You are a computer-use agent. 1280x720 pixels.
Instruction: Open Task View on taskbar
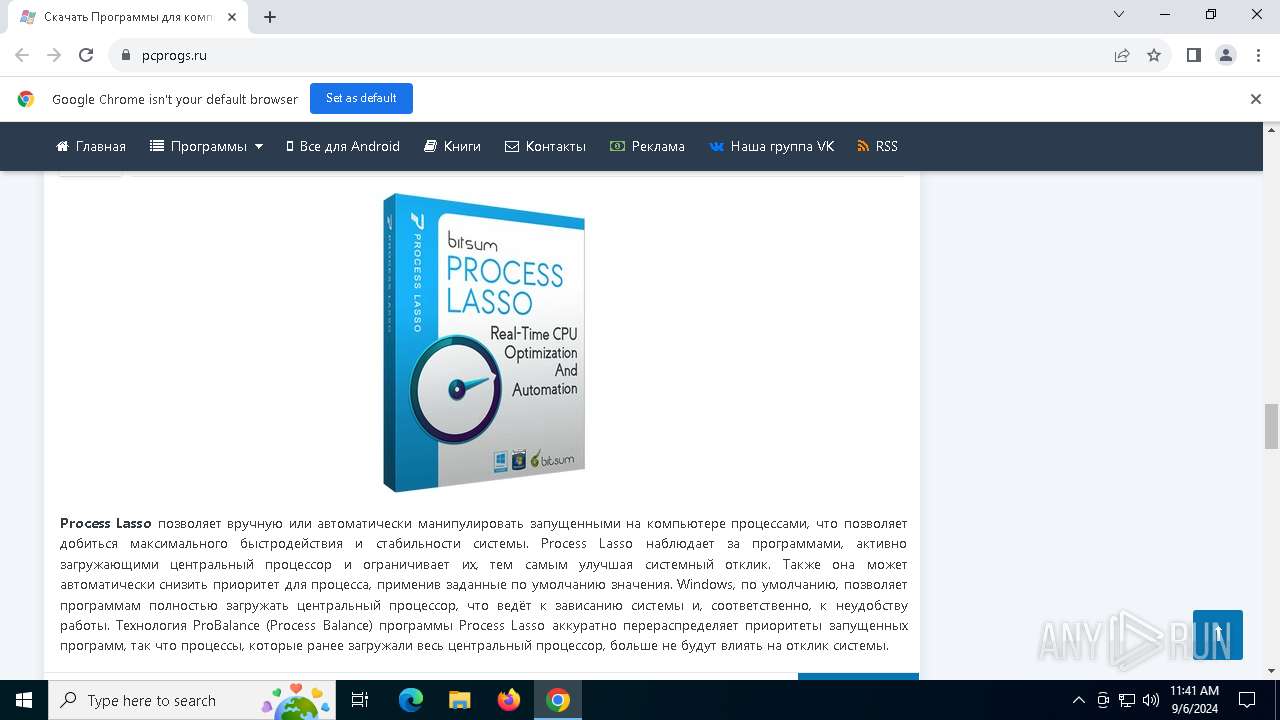pos(361,700)
